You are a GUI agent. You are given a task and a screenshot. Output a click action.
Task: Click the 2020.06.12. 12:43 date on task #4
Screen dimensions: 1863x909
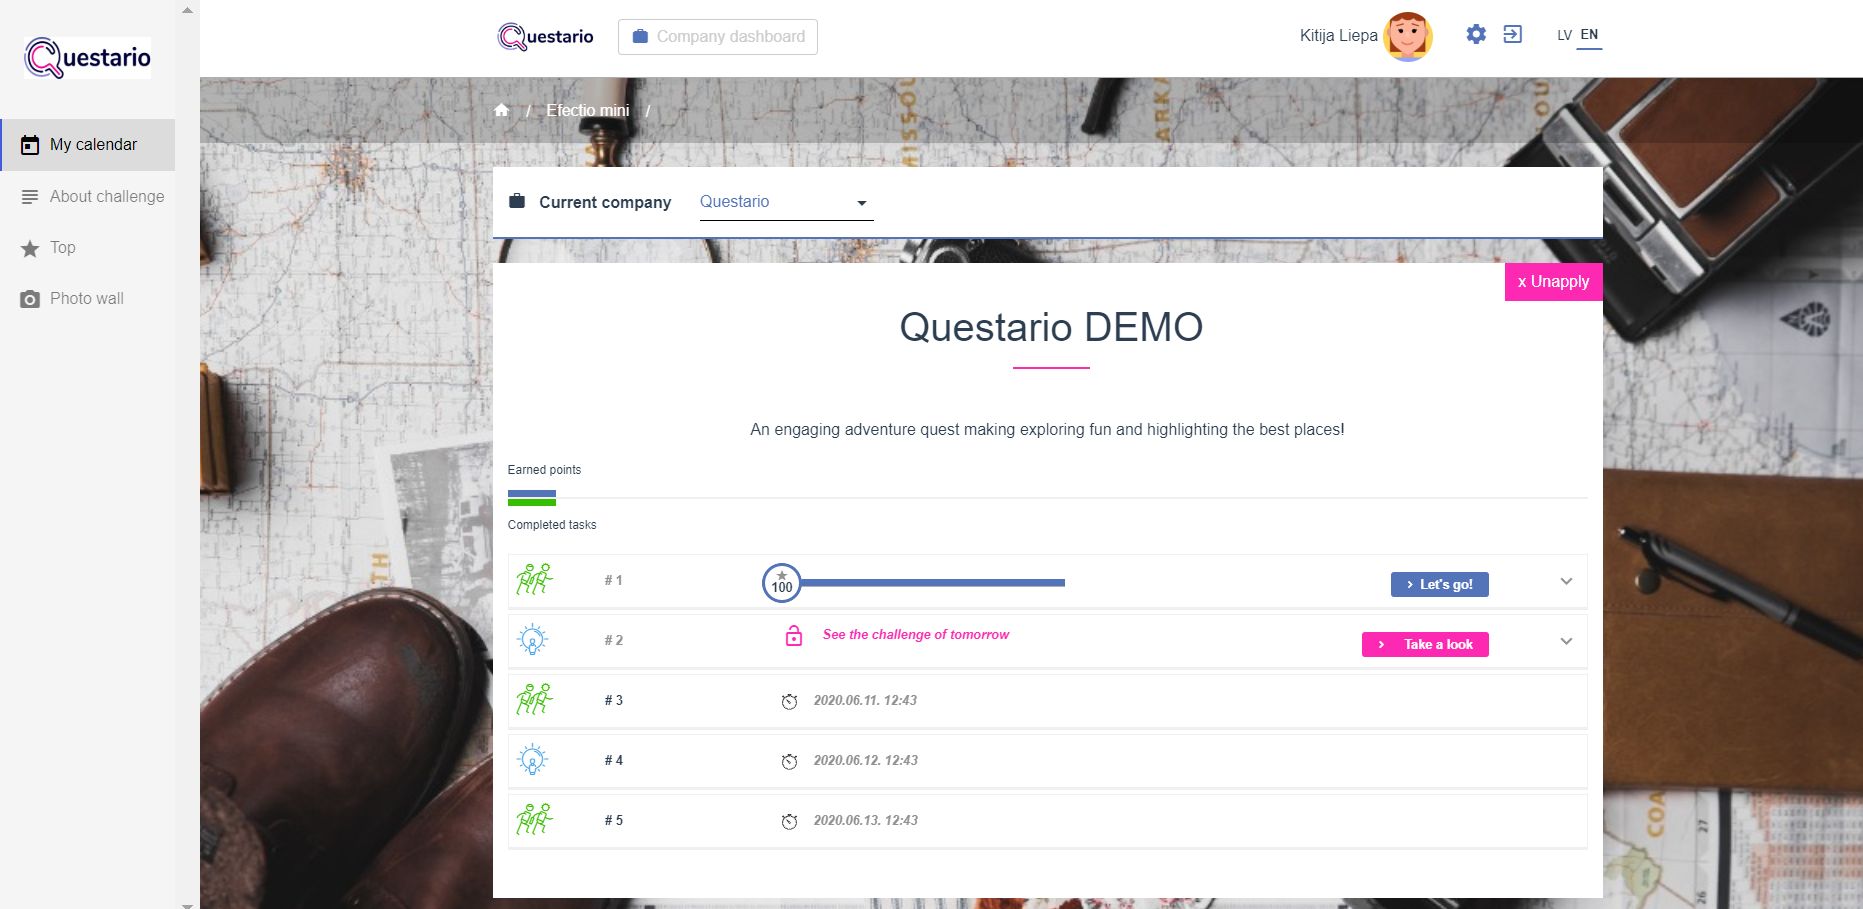[x=866, y=761]
